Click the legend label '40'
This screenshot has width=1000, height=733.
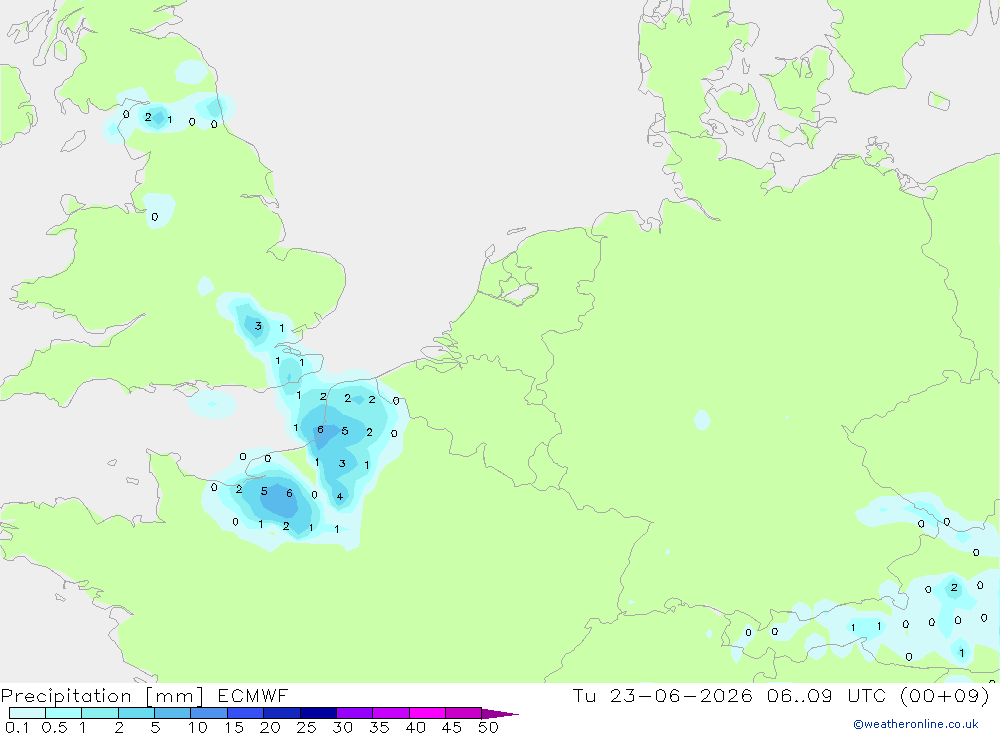pos(415,727)
